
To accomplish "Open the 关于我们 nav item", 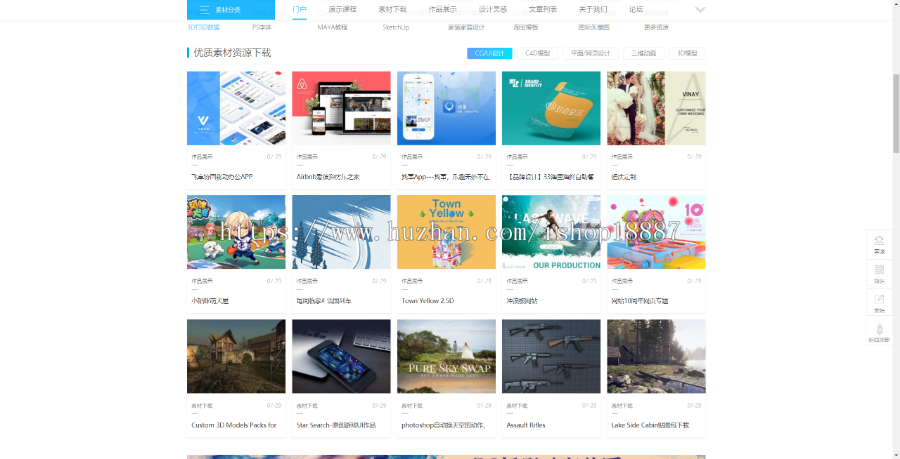I will (x=593, y=9).
